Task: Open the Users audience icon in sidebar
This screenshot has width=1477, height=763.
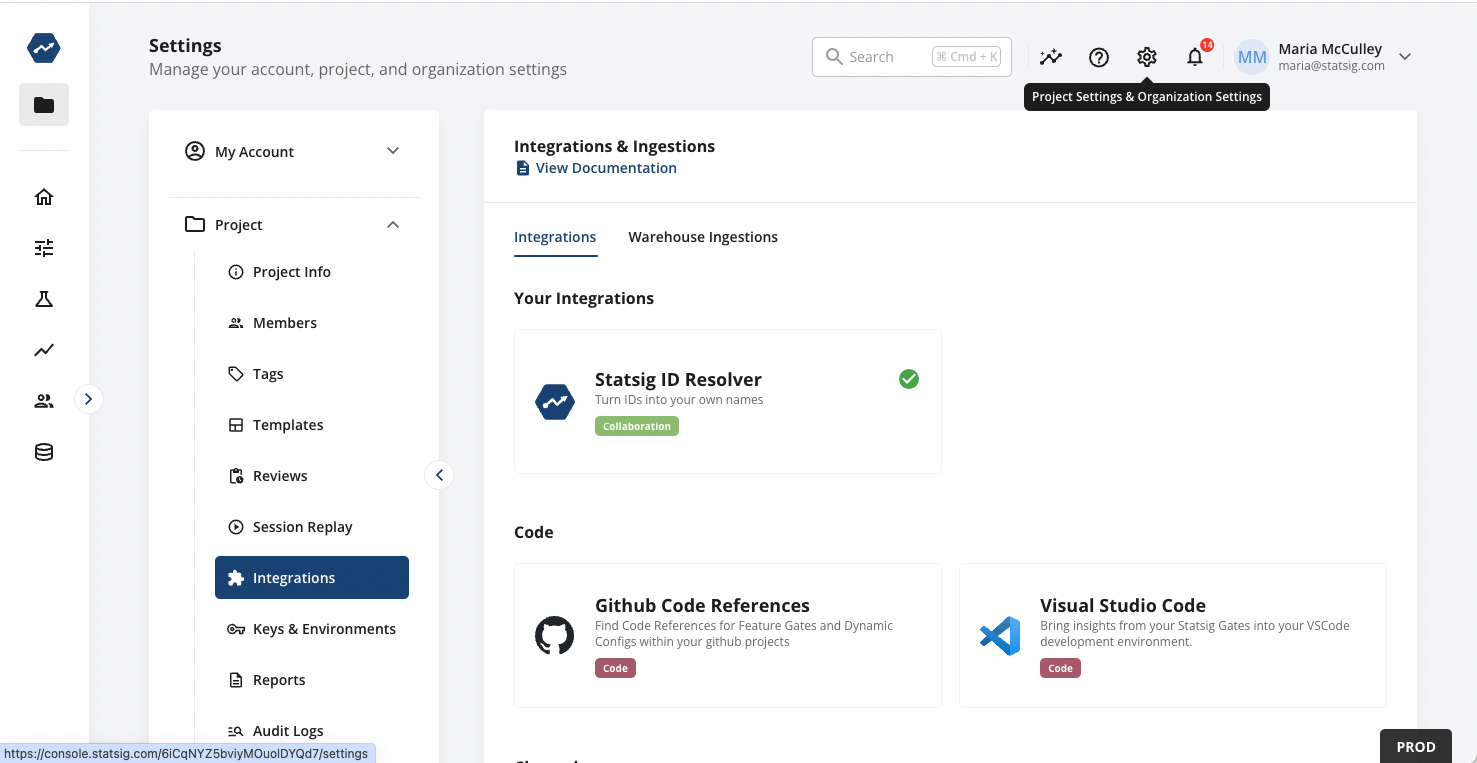Action: pos(43,400)
